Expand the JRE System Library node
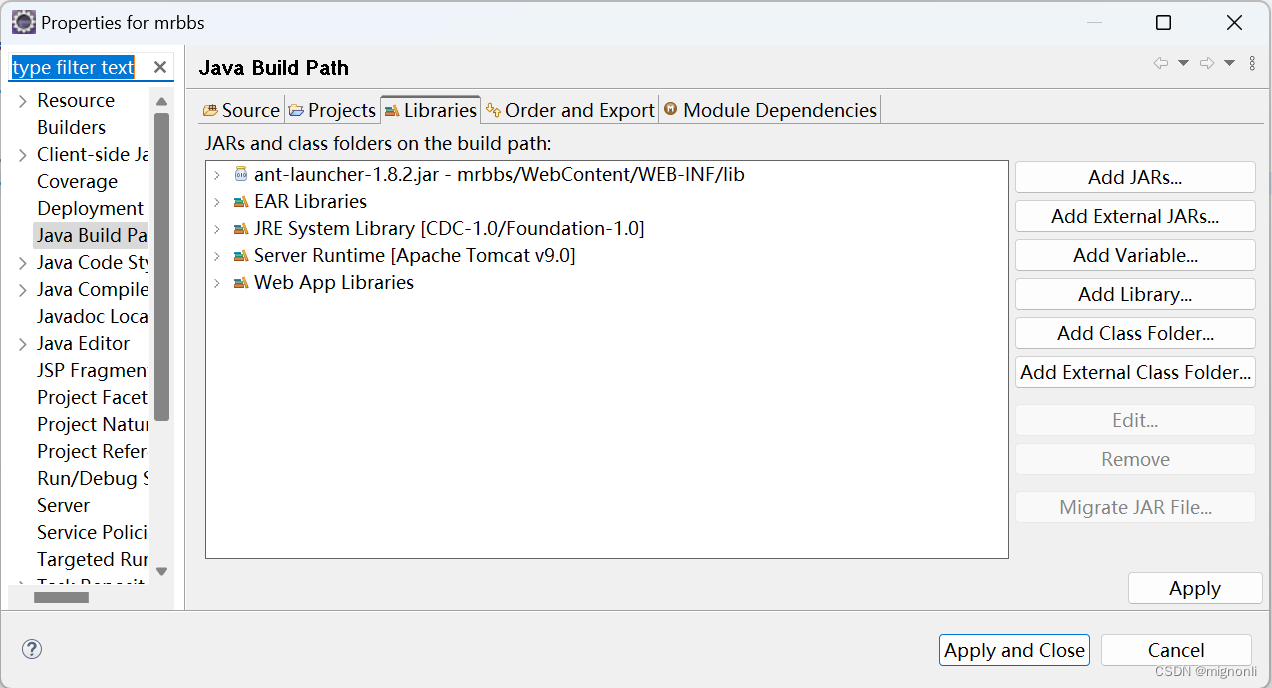 [219, 228]
